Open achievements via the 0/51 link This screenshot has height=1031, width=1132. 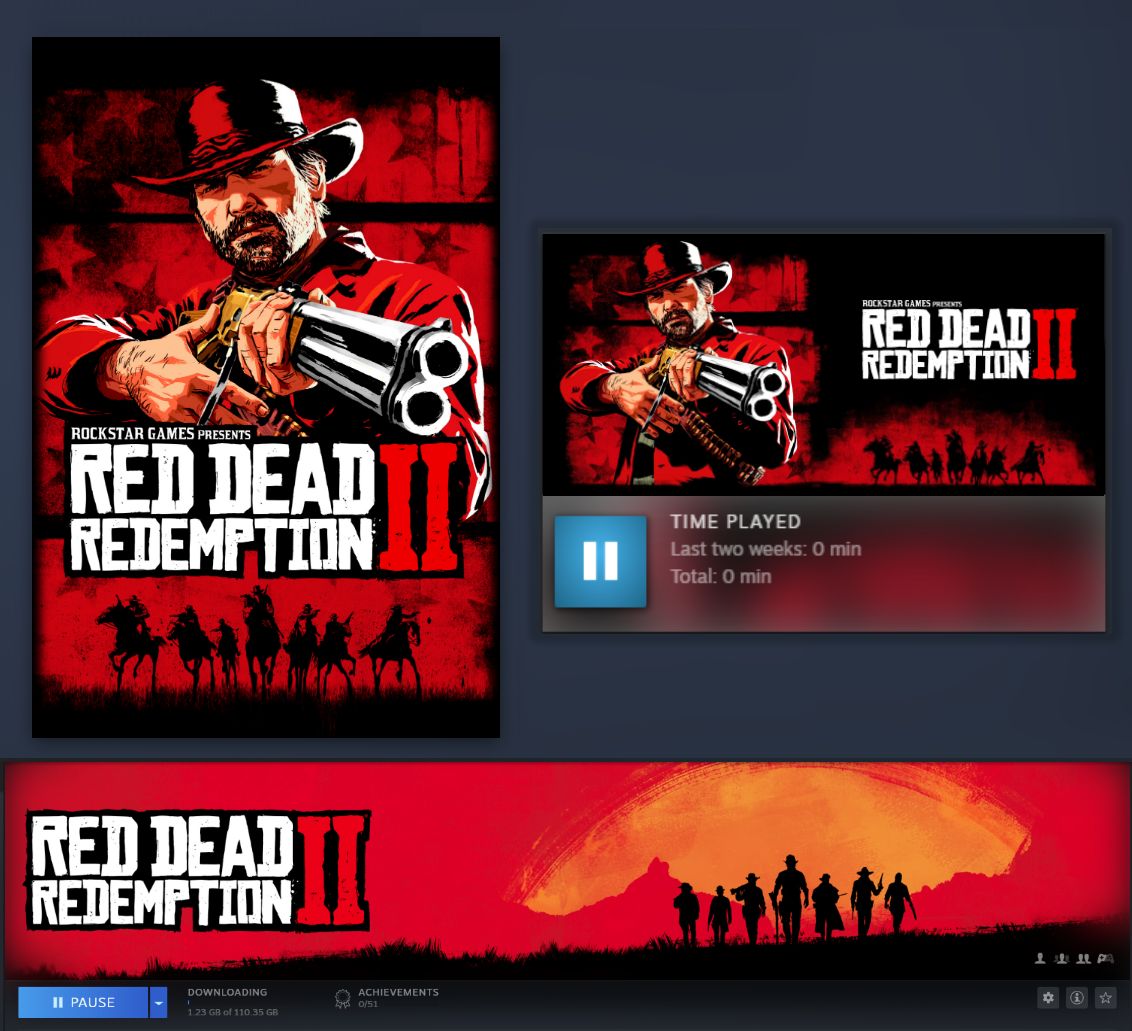pos(368,1003)
